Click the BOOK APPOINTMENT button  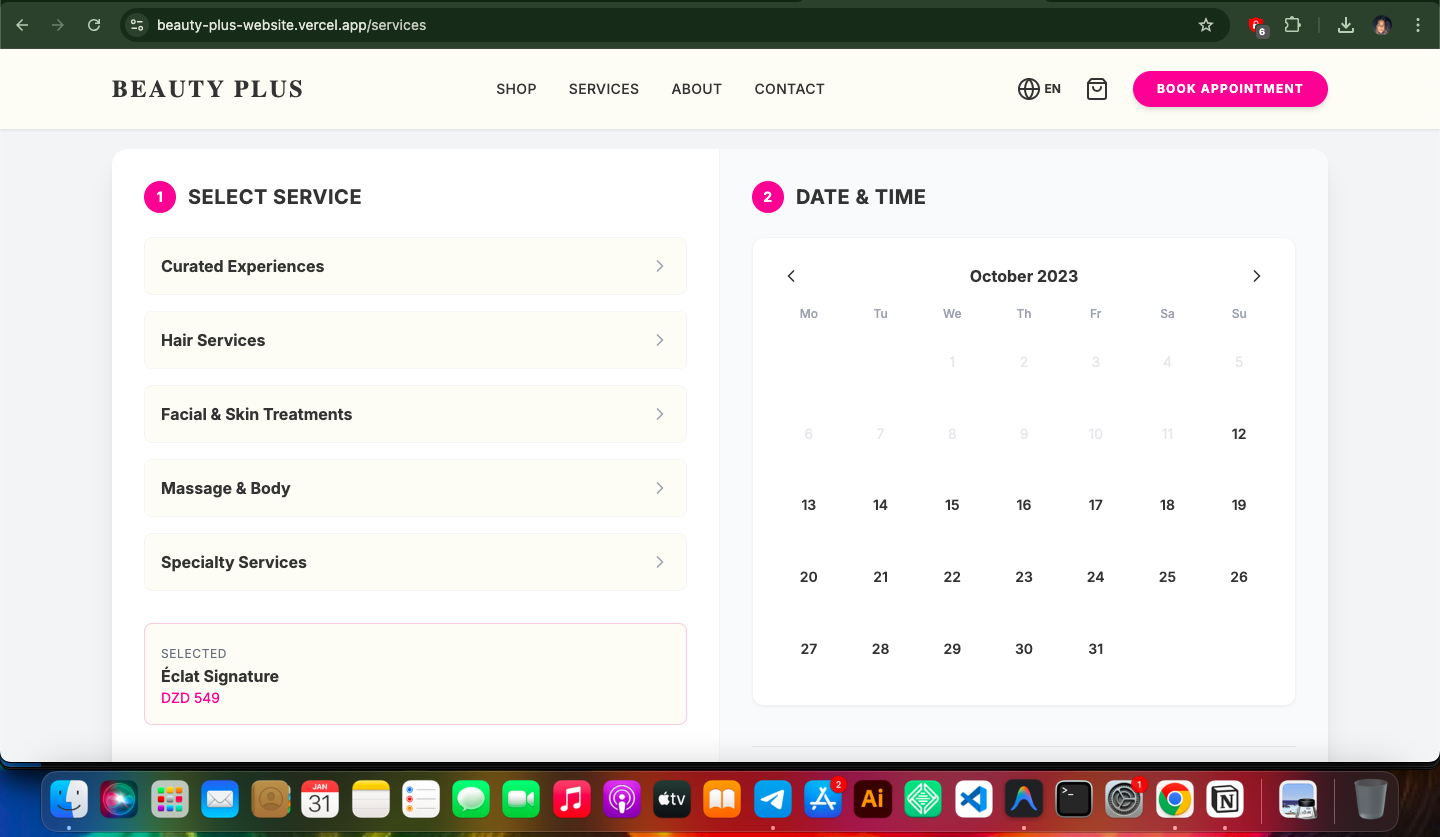1230,89
